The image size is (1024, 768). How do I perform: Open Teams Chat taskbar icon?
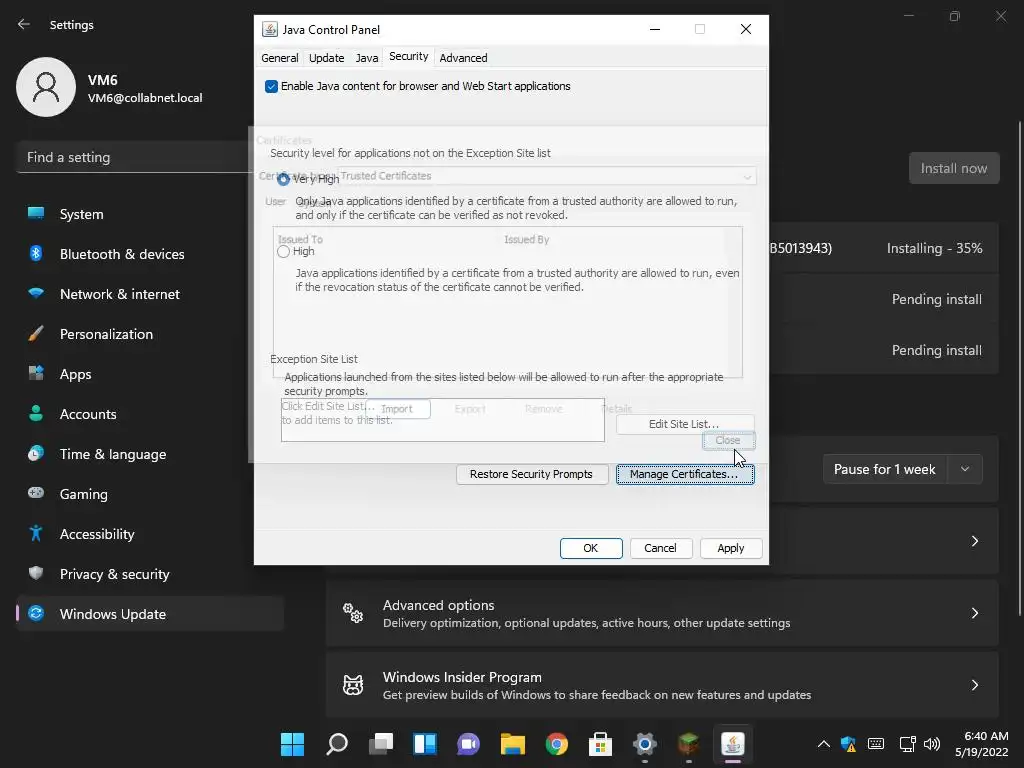tap(468, 744)
